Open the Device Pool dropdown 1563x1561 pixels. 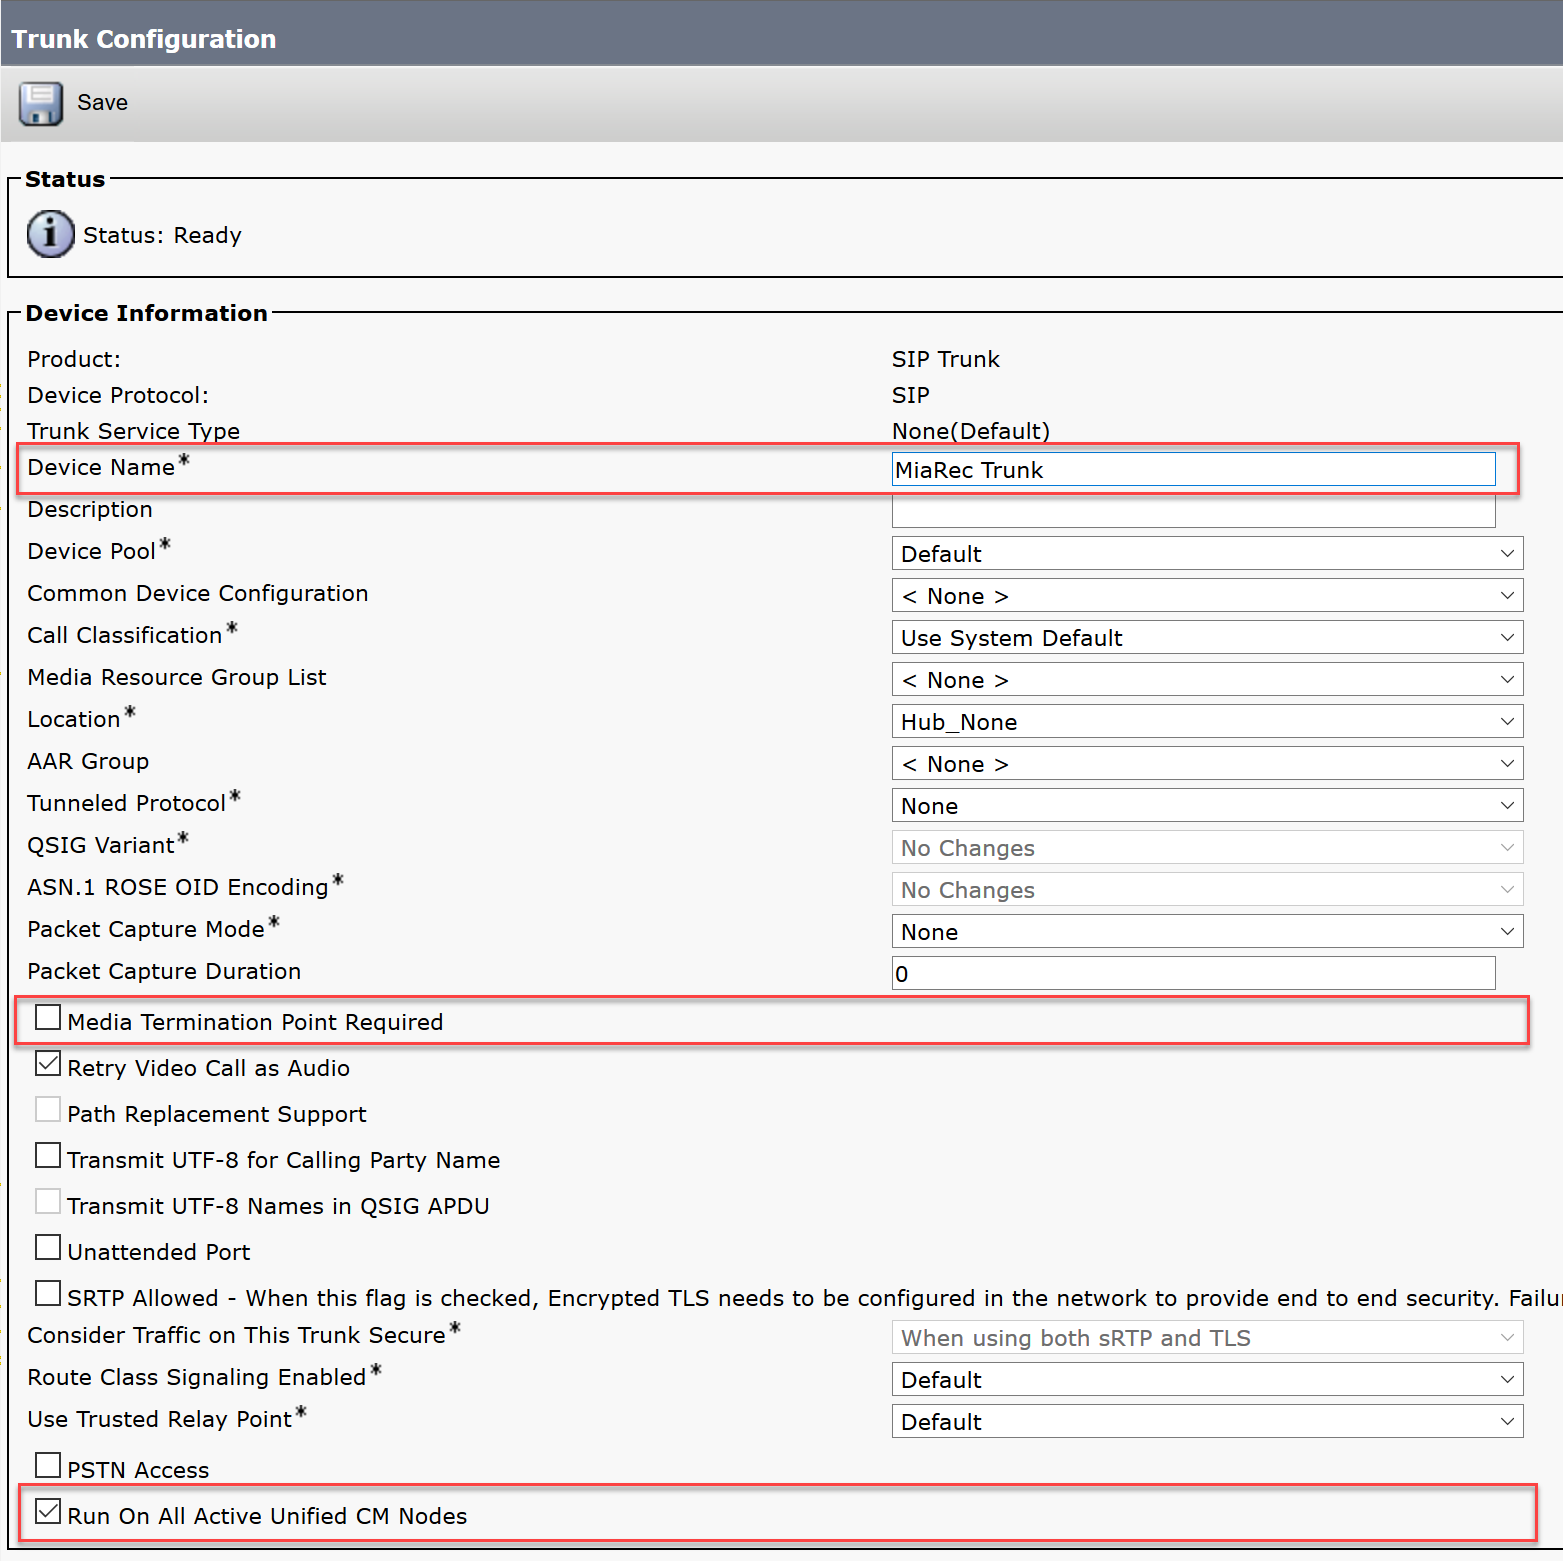(x=1207, y=554)
